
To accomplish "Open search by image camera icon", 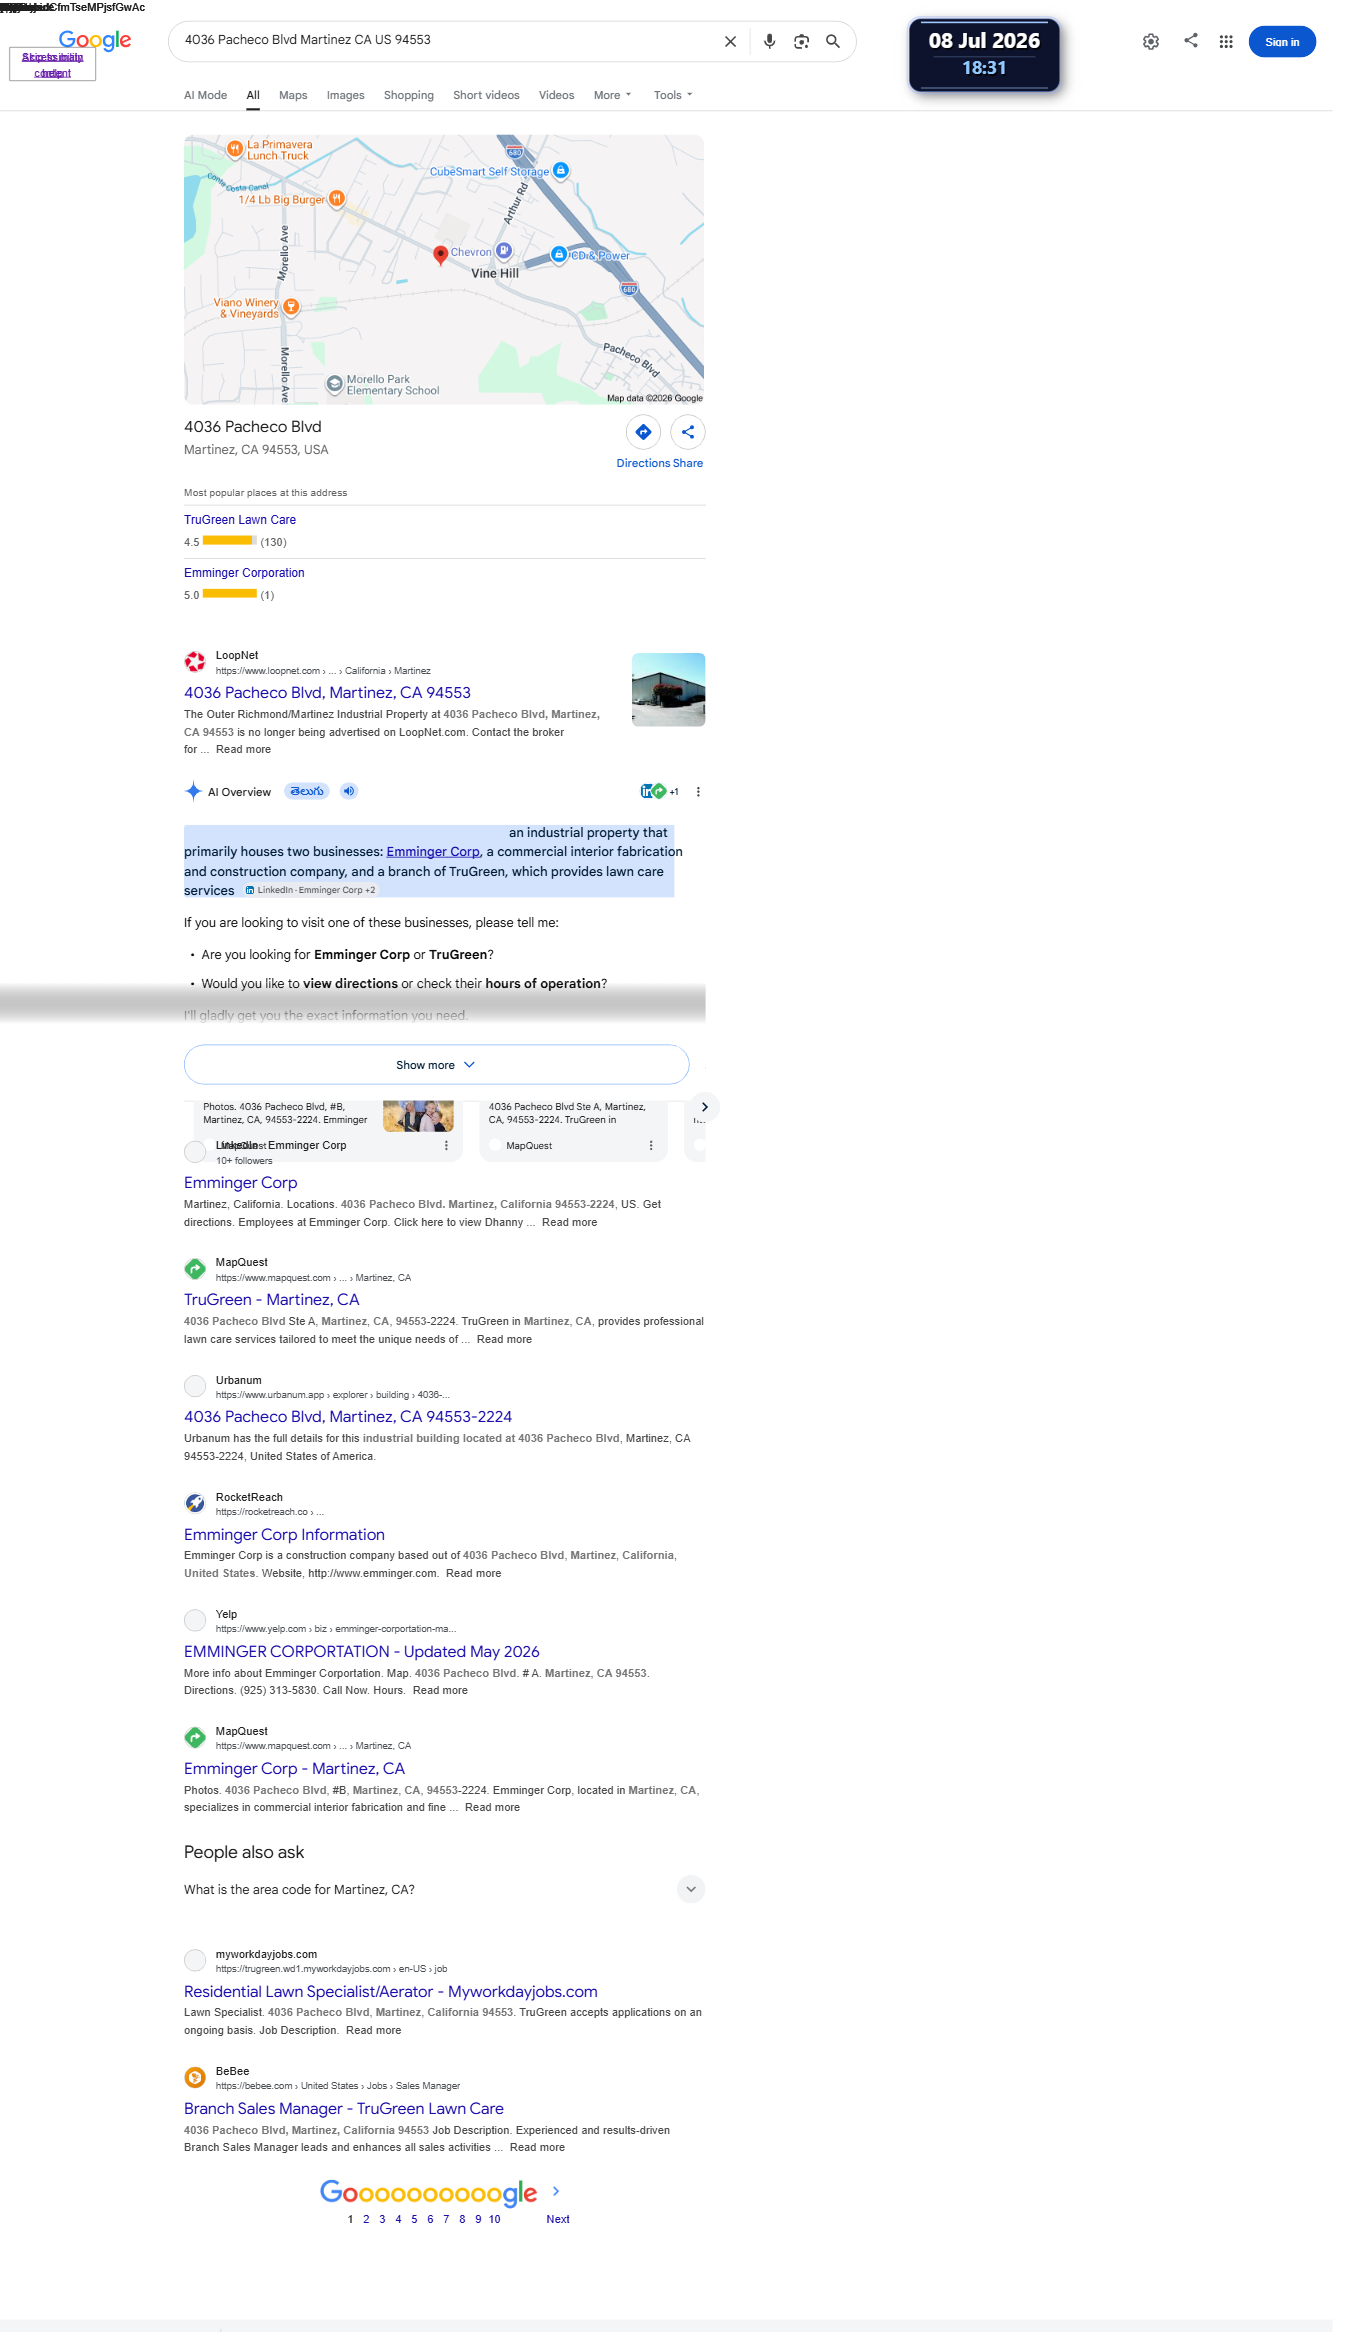I will pos(801,42).
